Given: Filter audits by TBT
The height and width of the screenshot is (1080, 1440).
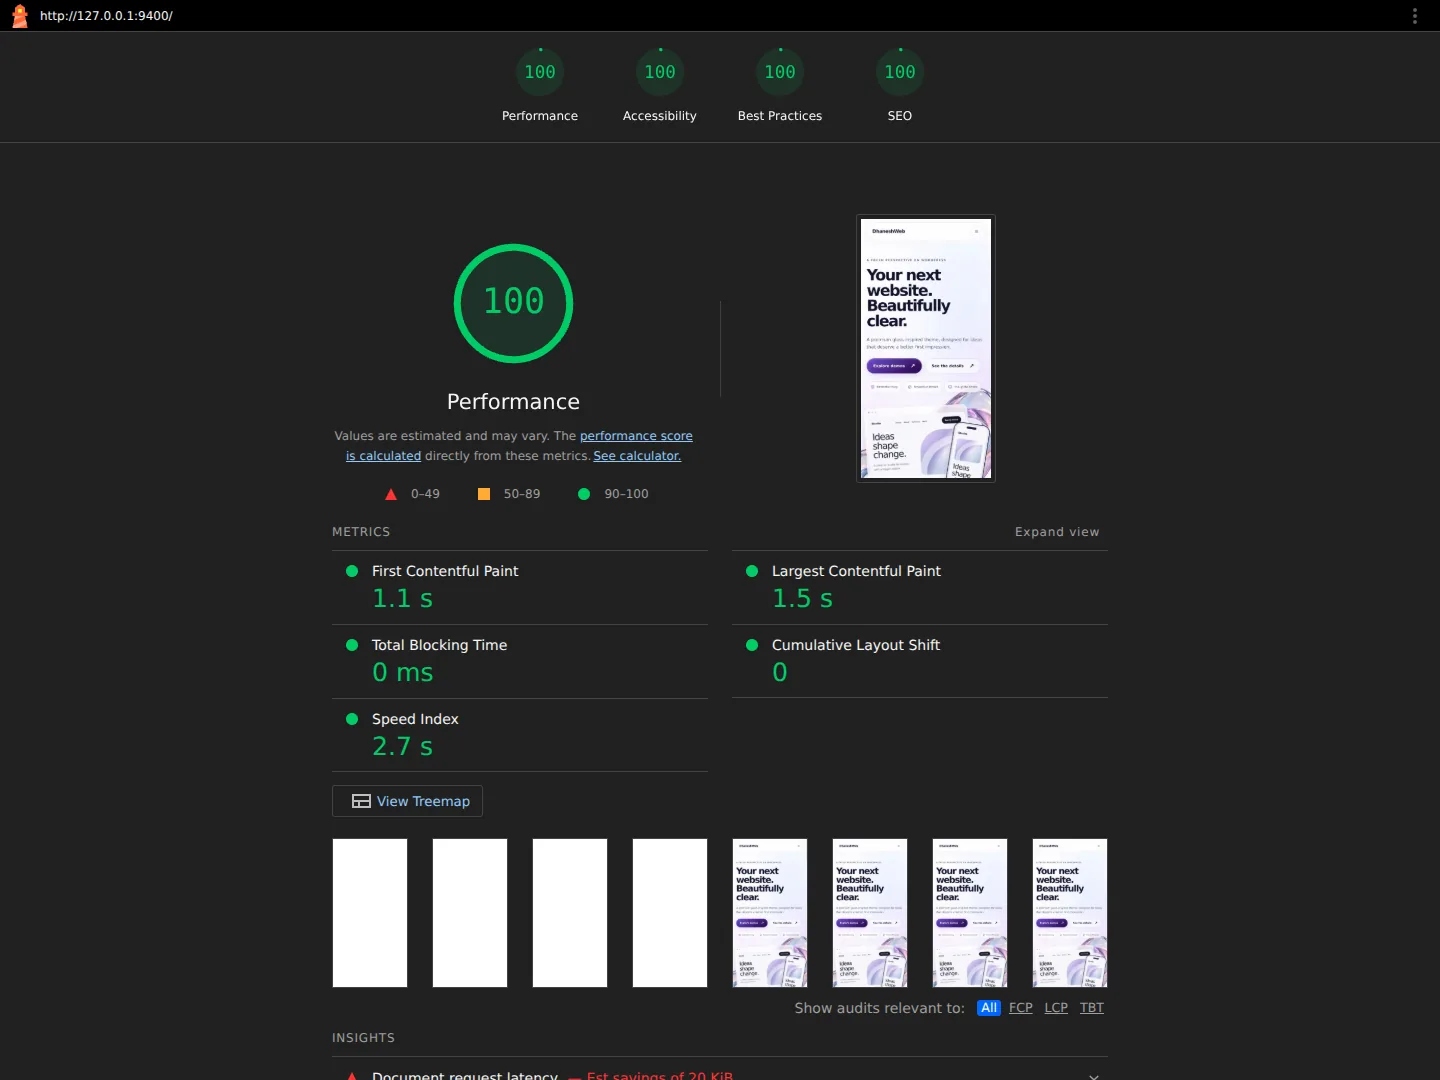Looking at the screenshot, I should point(1092,1008).
